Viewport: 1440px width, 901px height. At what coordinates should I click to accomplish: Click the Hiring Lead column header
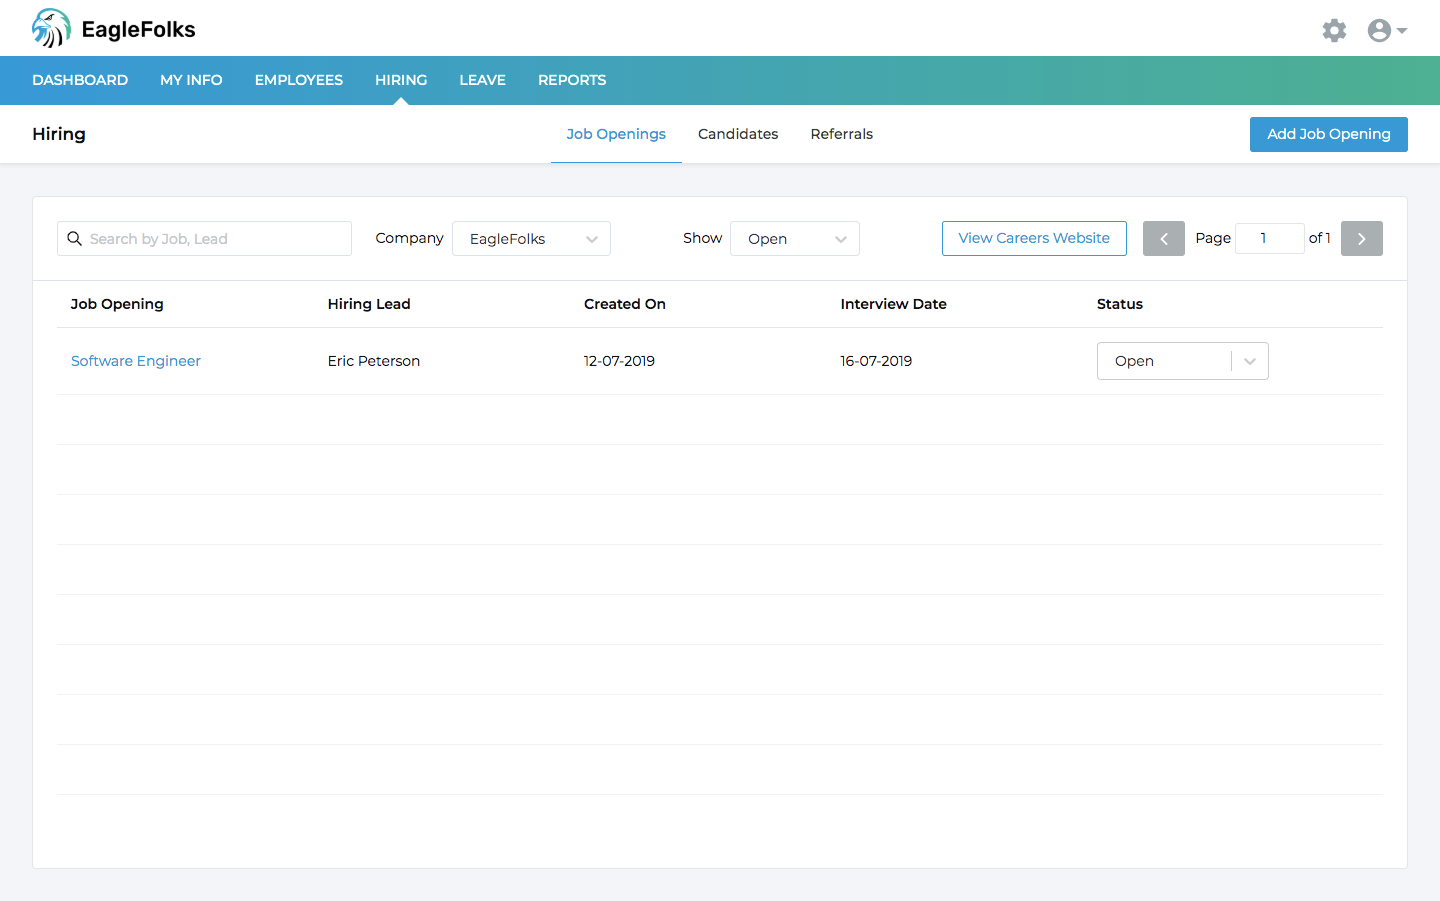click(x=369, y=304)
